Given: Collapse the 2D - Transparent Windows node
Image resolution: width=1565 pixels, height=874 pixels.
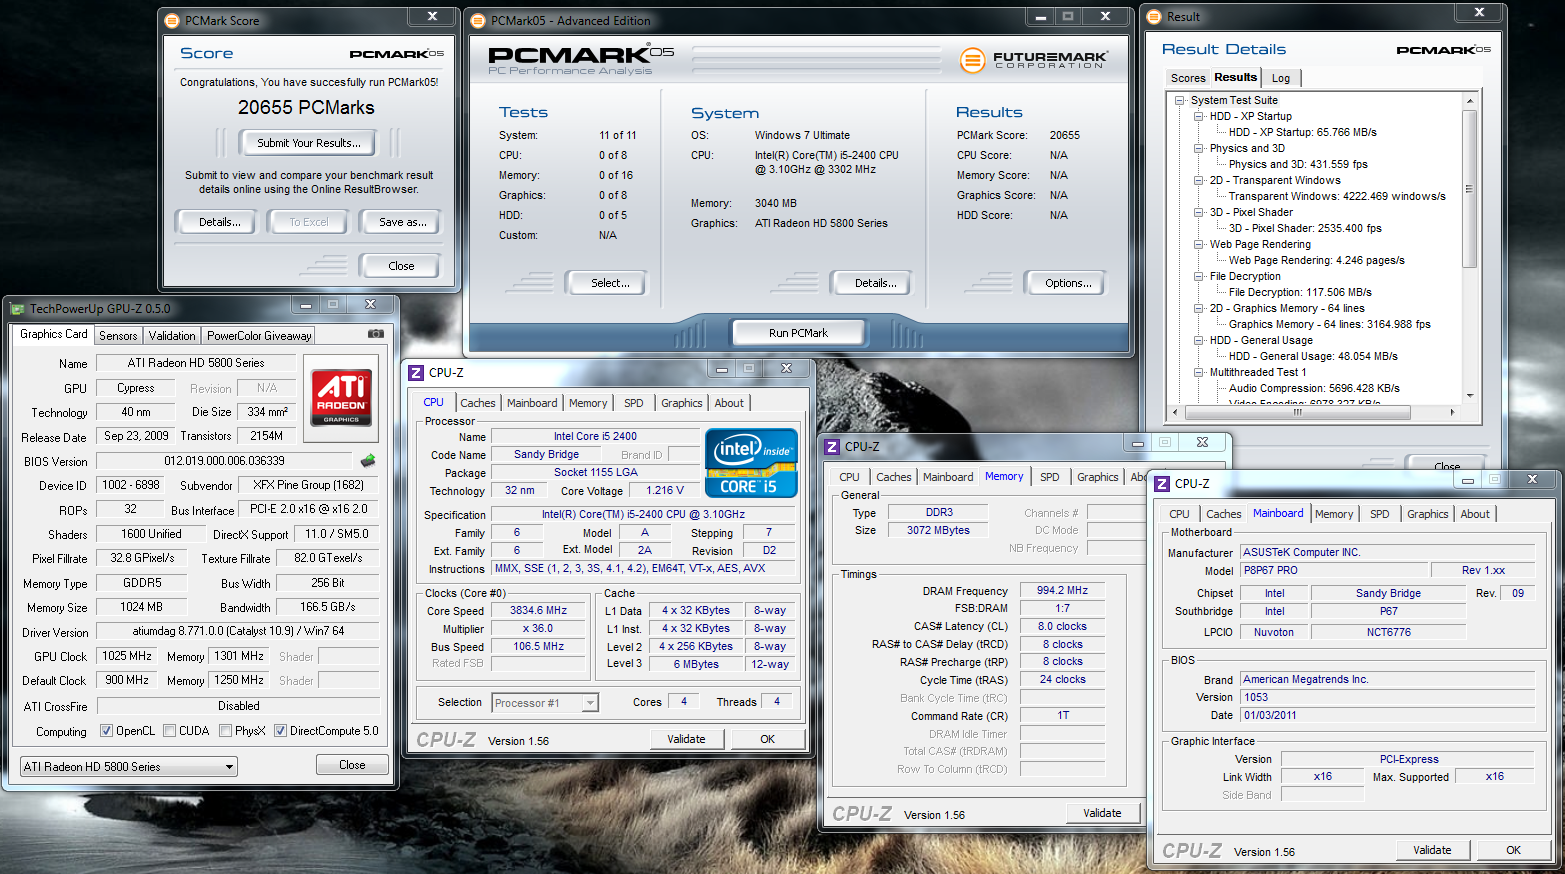Looking at the screenshot, I should [1199, 180].
